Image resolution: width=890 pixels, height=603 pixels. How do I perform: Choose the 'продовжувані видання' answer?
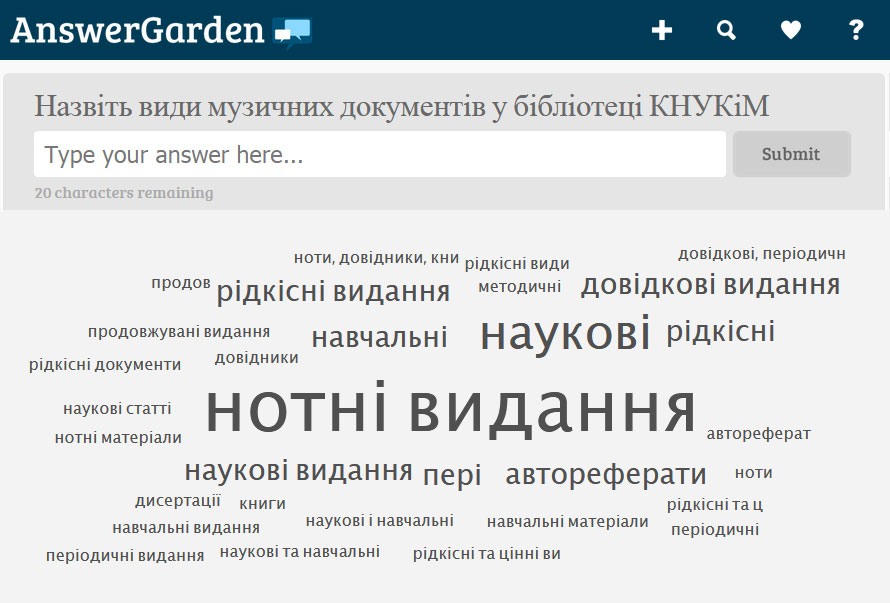pyautogui.click(x=179, y=332)
